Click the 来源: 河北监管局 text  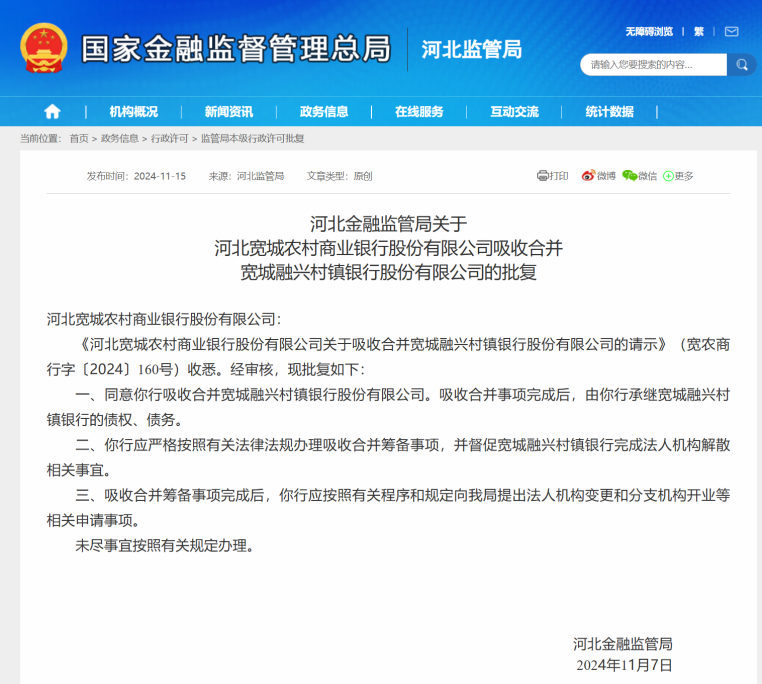click(x=246, y=176)
